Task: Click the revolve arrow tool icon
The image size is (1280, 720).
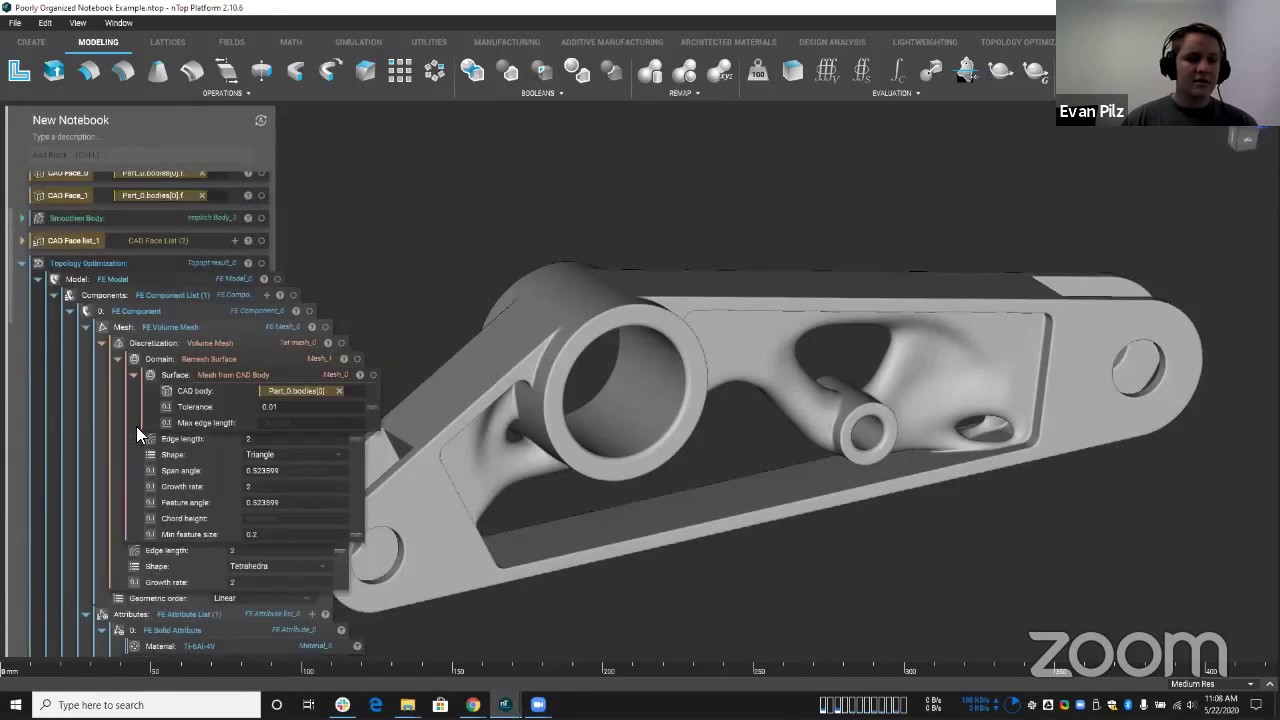Action: coord(330,71)
